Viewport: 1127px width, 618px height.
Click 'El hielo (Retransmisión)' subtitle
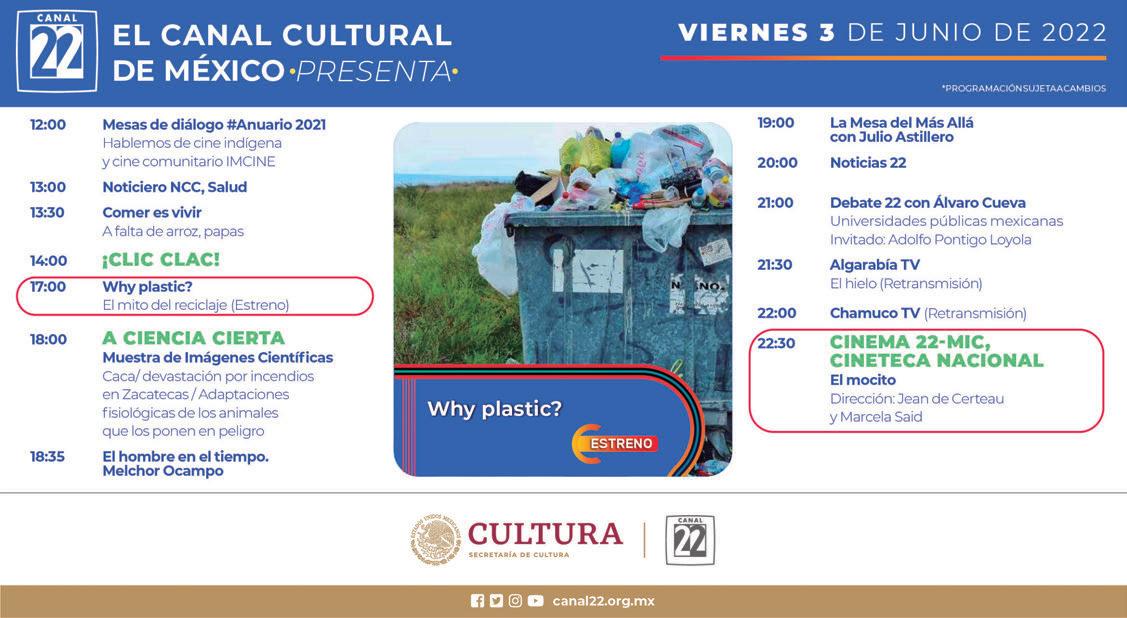click(x=906, y=284)
